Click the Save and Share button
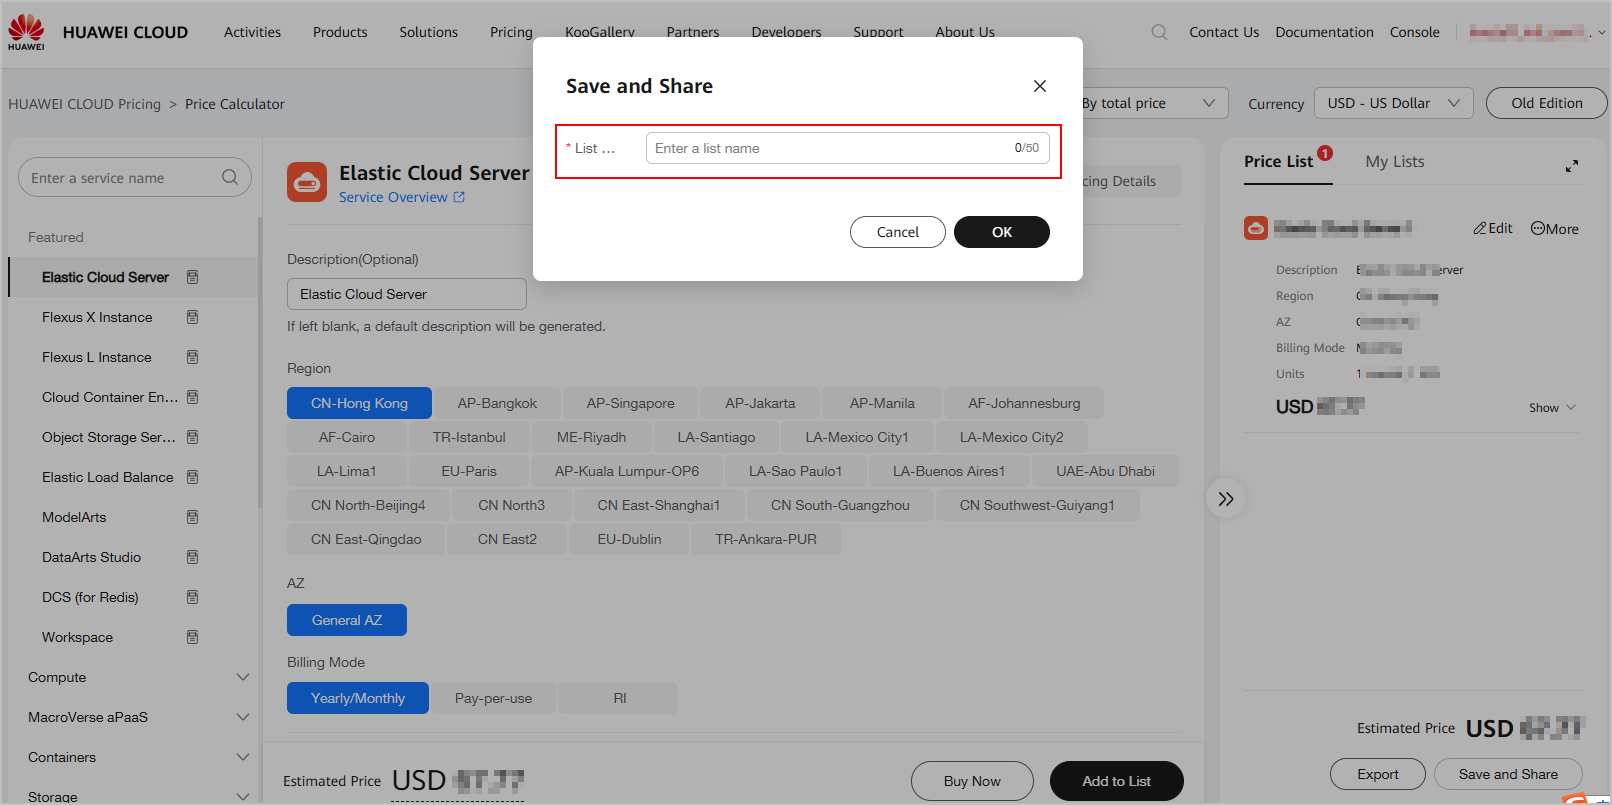1612x805 pixels. pyautogui.click(x=1508, y=774)
